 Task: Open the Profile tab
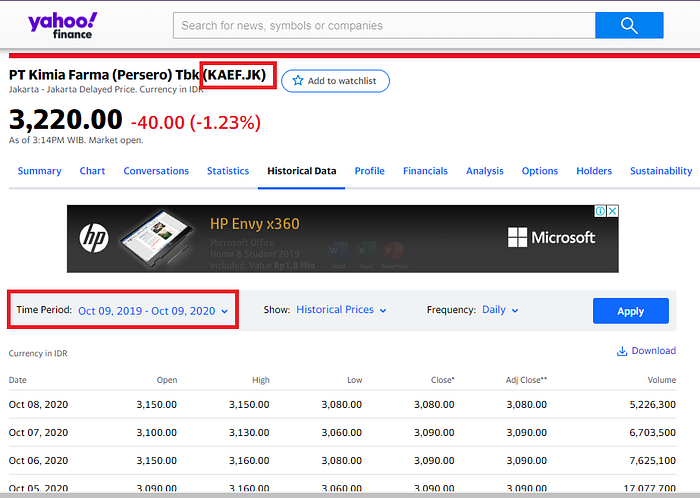pos(370,171)
